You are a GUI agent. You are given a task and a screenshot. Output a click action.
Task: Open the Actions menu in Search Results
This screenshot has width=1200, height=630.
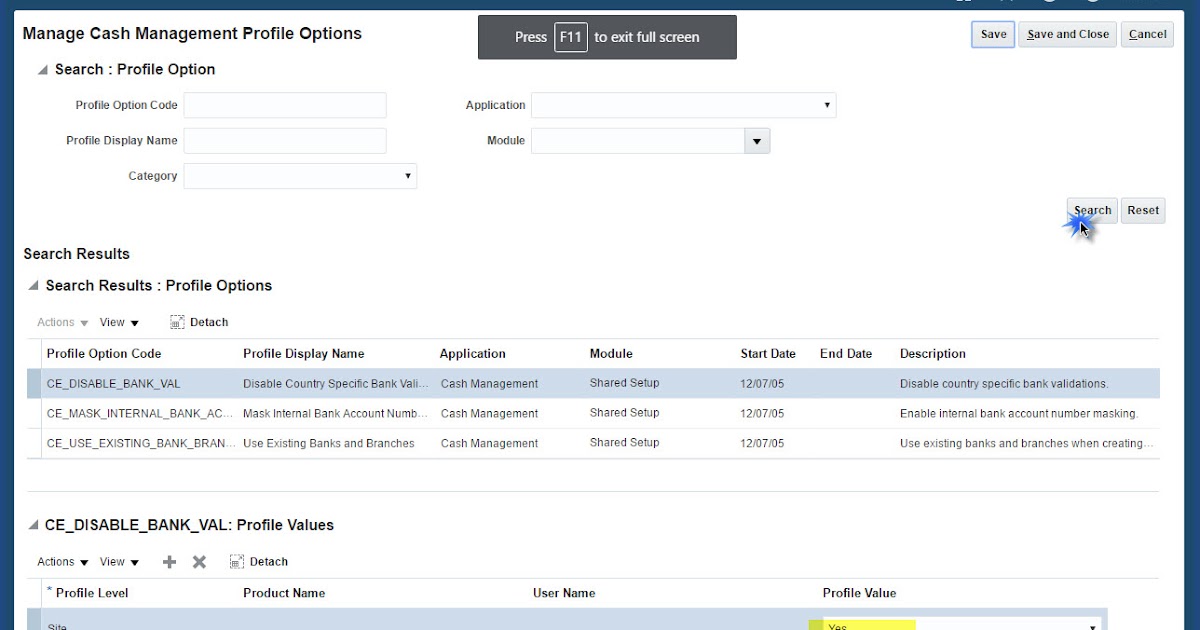(x=57, y=321)
